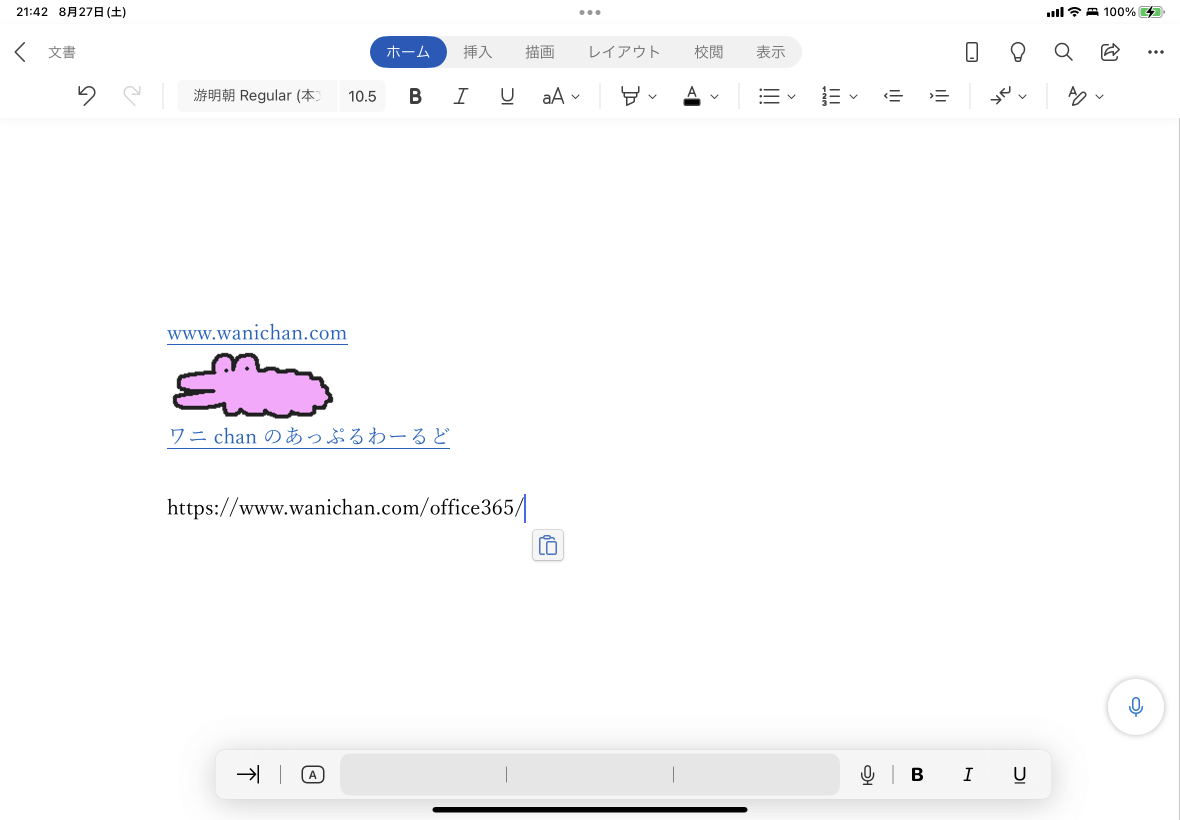
Task: Apply the text highlighter pen
Action: coord(630,96)
